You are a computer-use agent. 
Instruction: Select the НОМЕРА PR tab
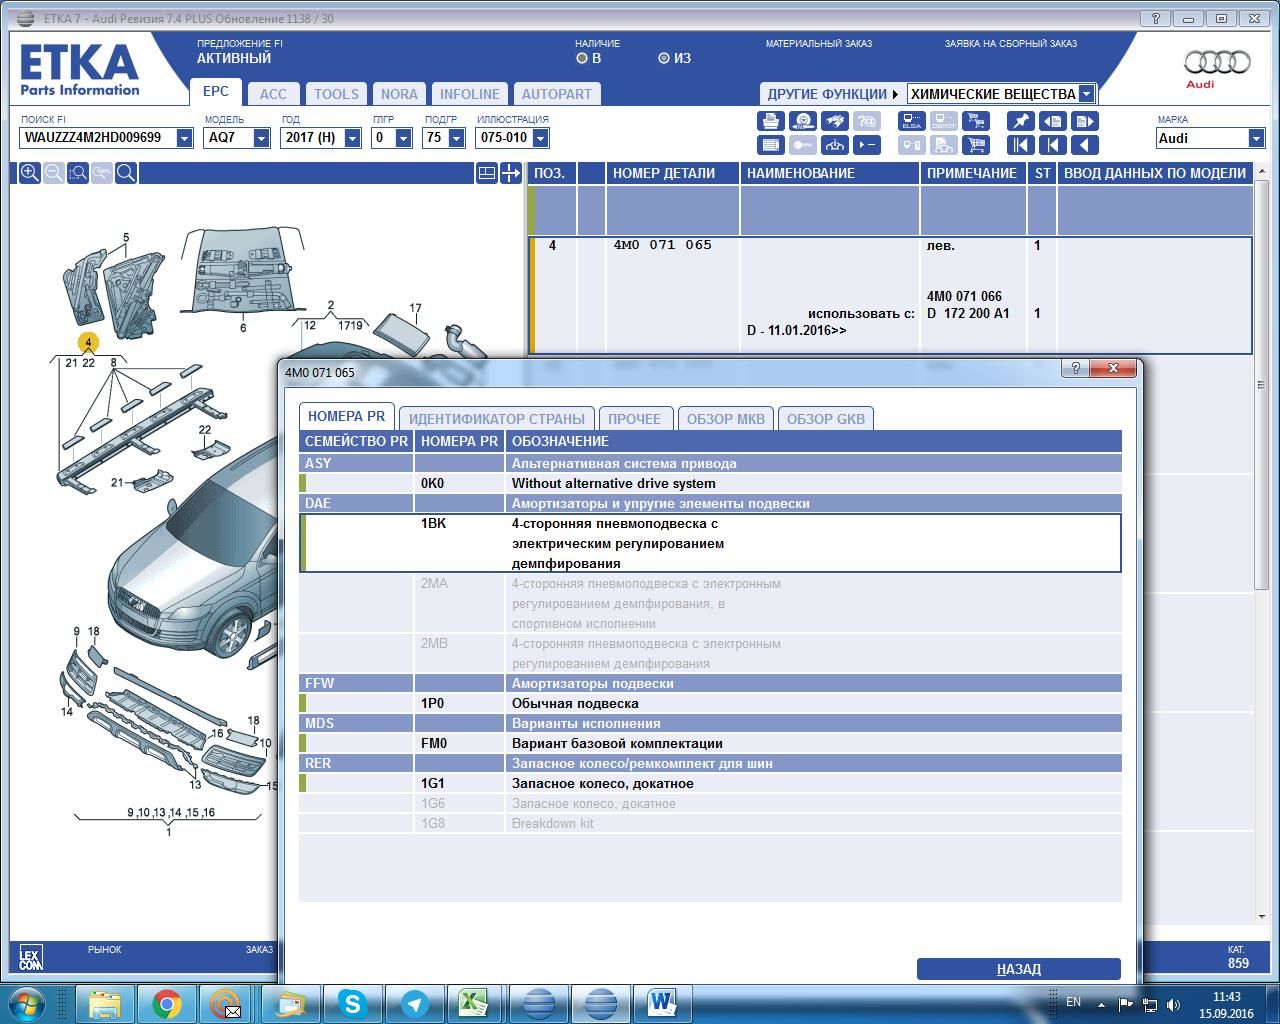346,417
